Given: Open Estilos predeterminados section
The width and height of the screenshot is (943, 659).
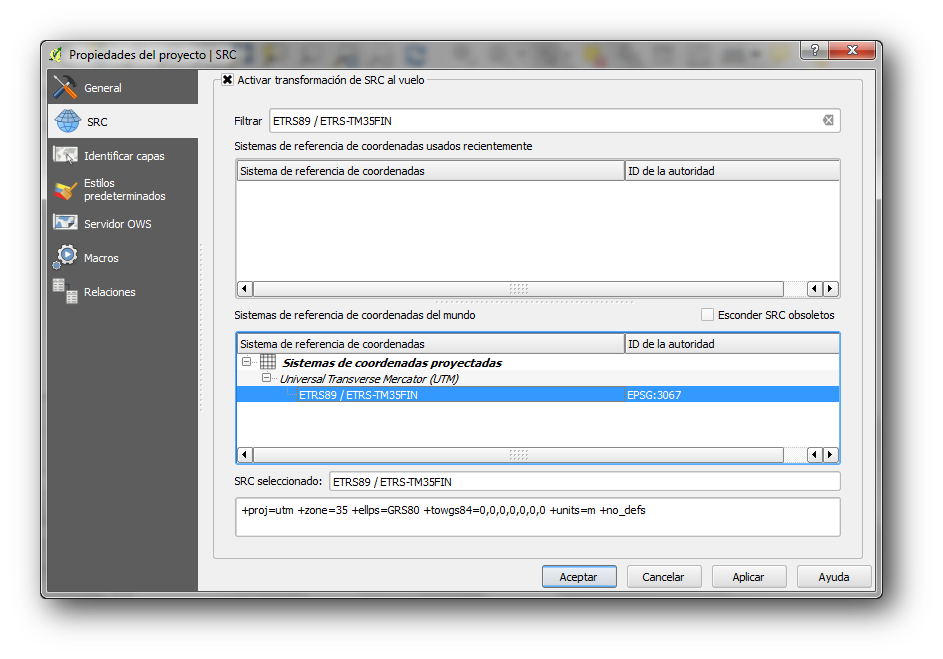Looking at the screenshot, I should pyautogui.click(x=123, y=189).
